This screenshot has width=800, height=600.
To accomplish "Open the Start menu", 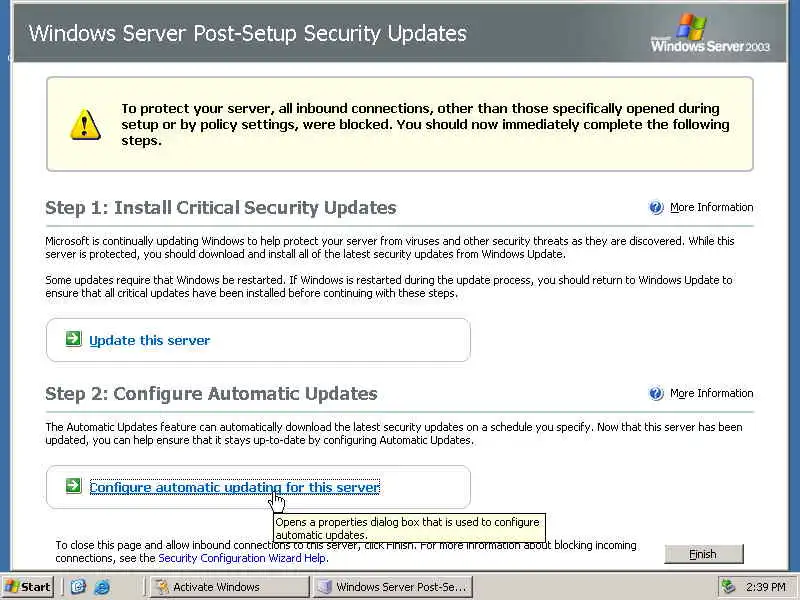I will coord(28,587).
